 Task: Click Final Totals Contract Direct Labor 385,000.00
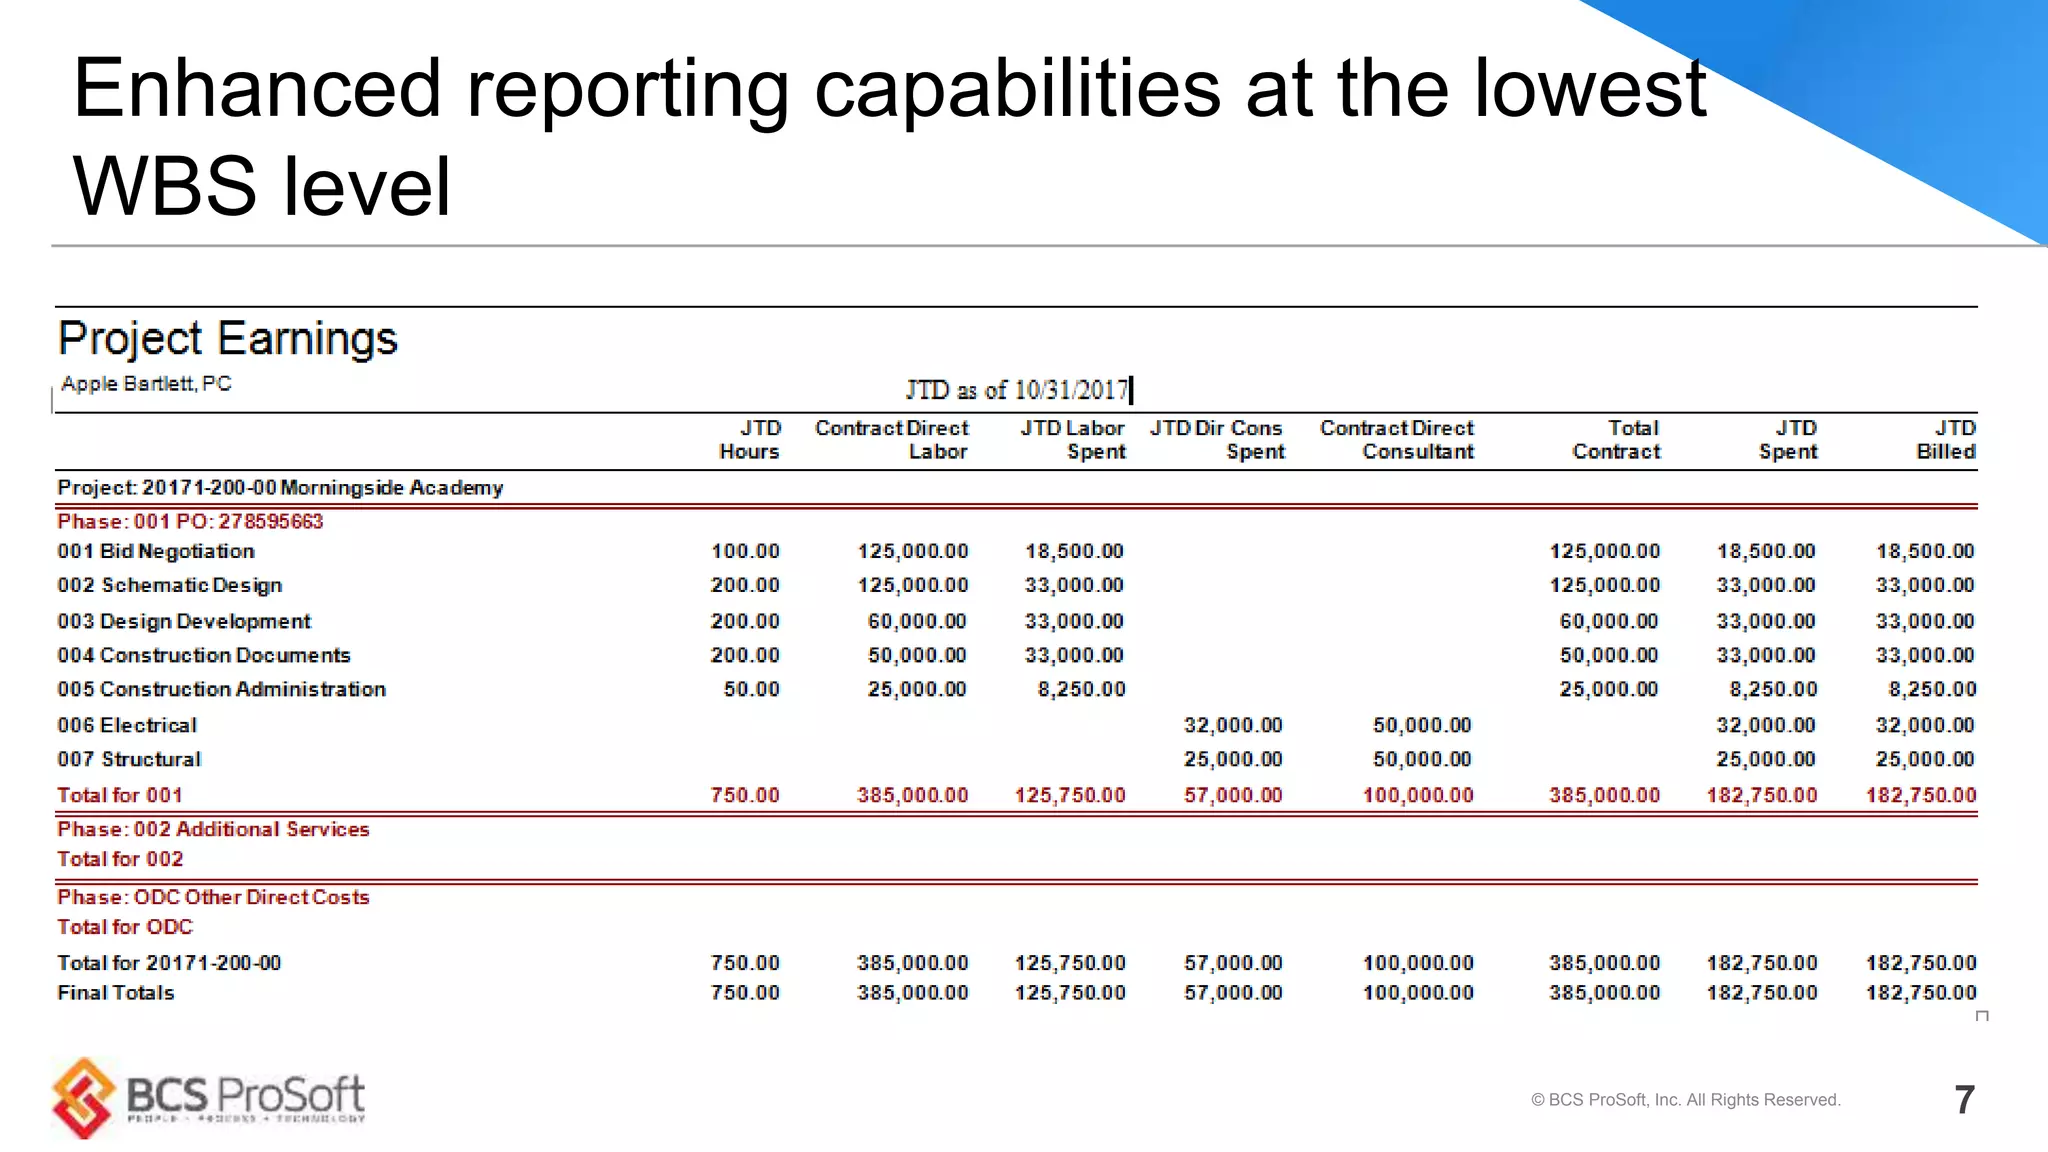click(913, 994)
